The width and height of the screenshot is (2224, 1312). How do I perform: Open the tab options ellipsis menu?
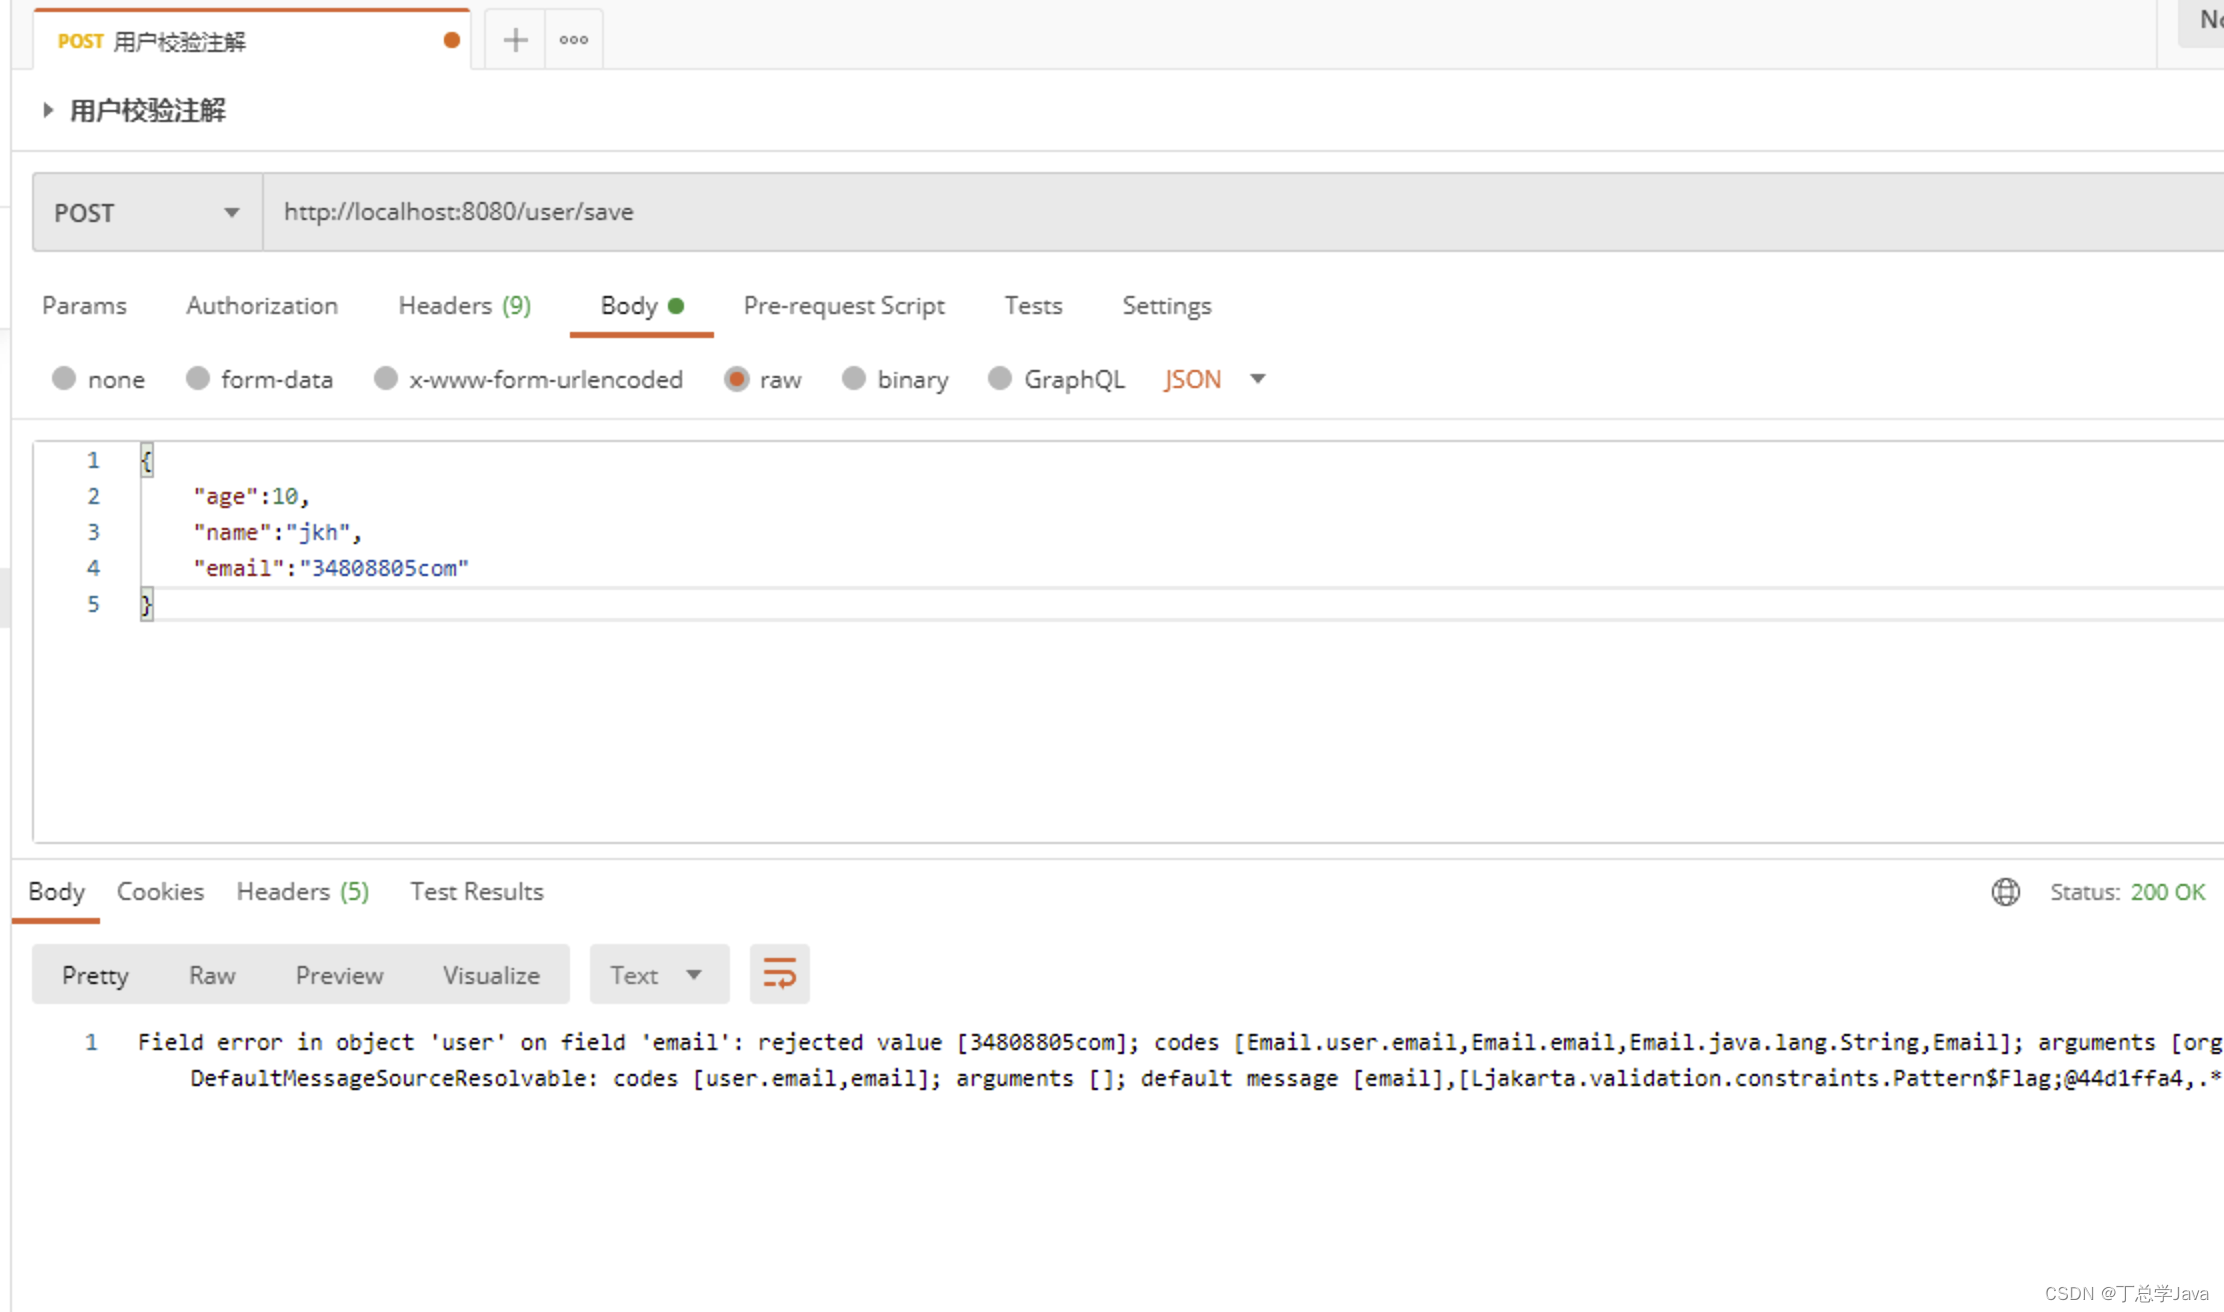tap(573, 40)
